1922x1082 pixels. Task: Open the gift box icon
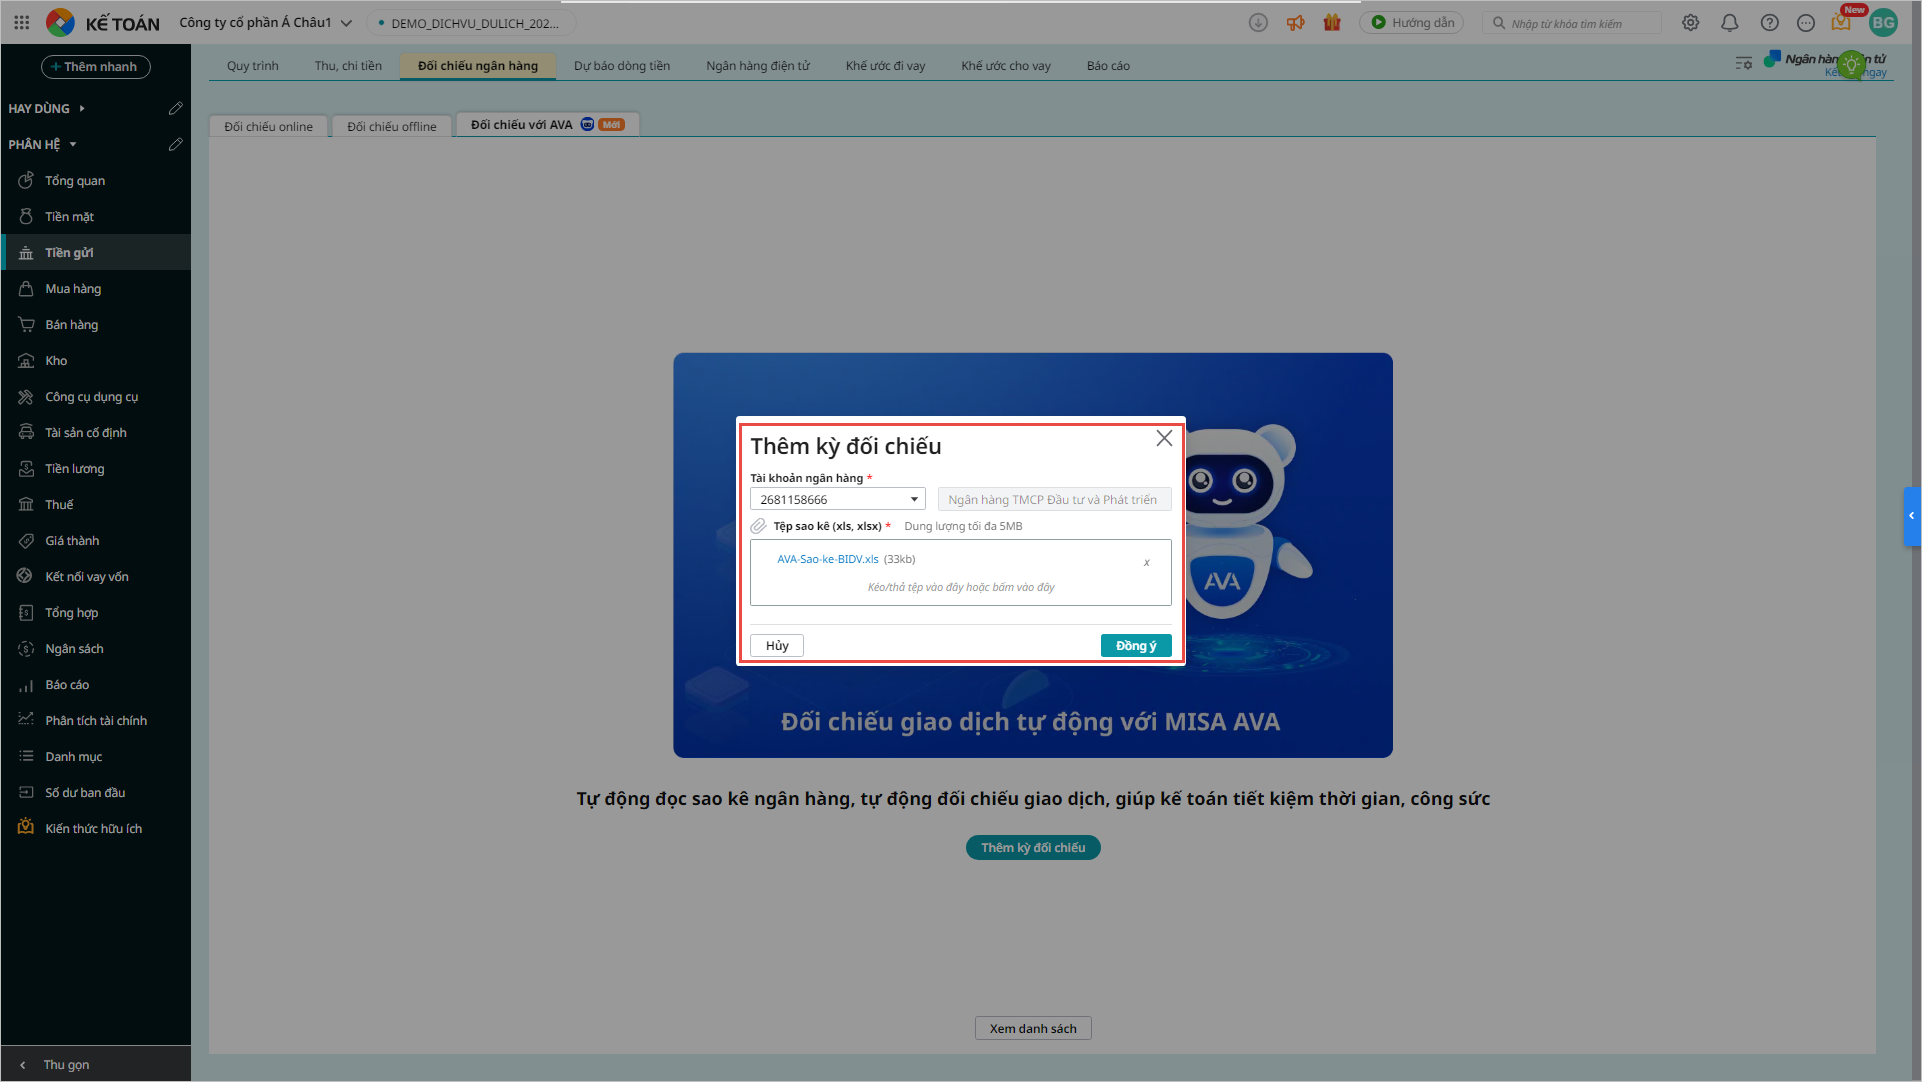pos(1331,22)
